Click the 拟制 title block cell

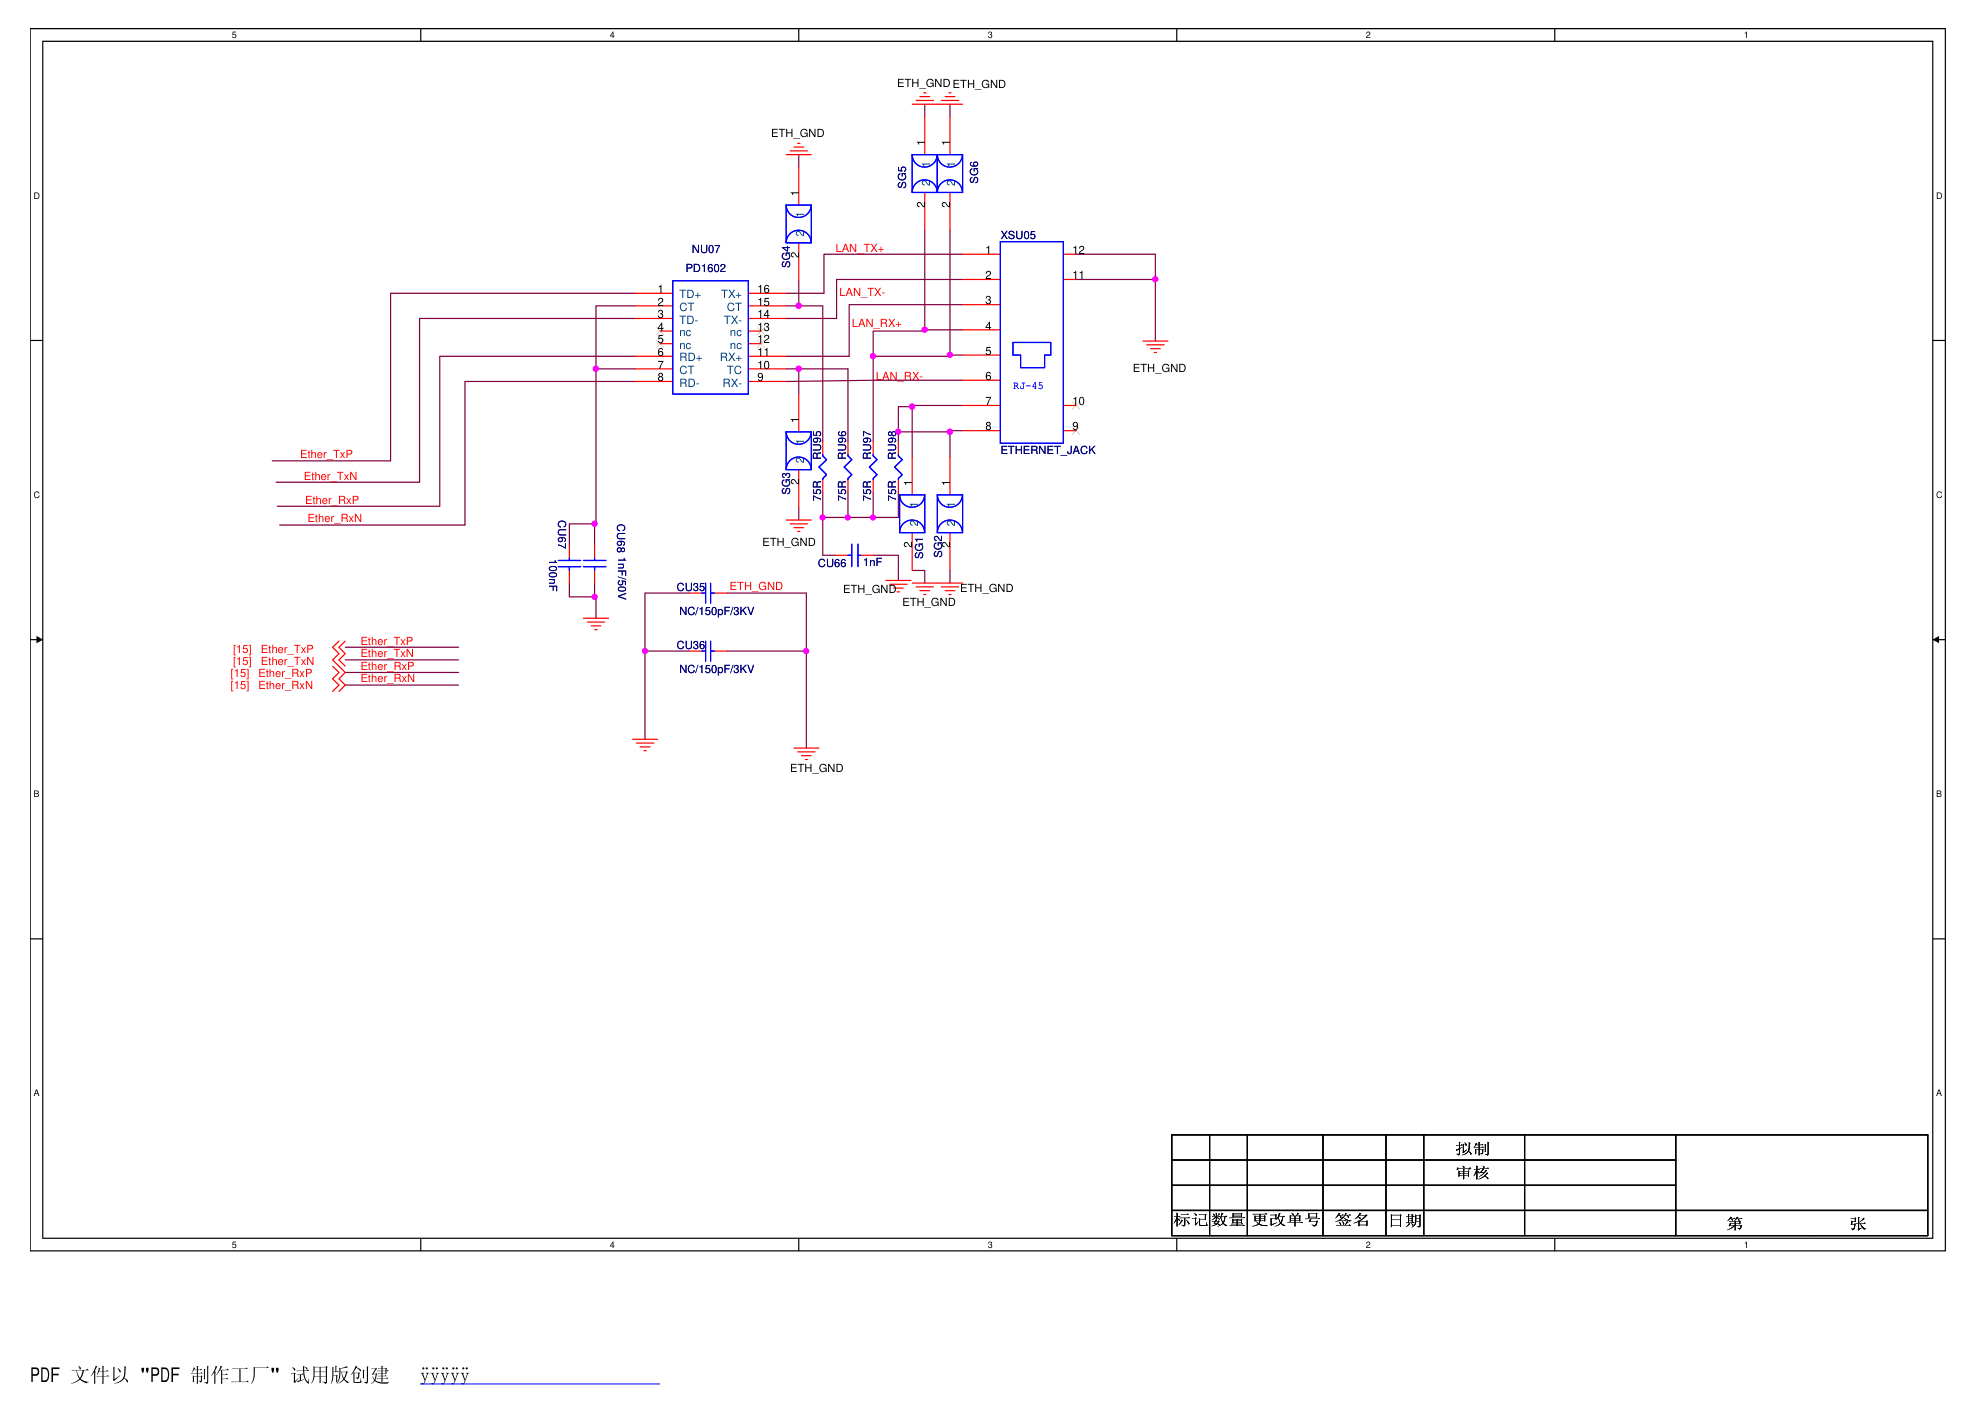(1474, 1148)
